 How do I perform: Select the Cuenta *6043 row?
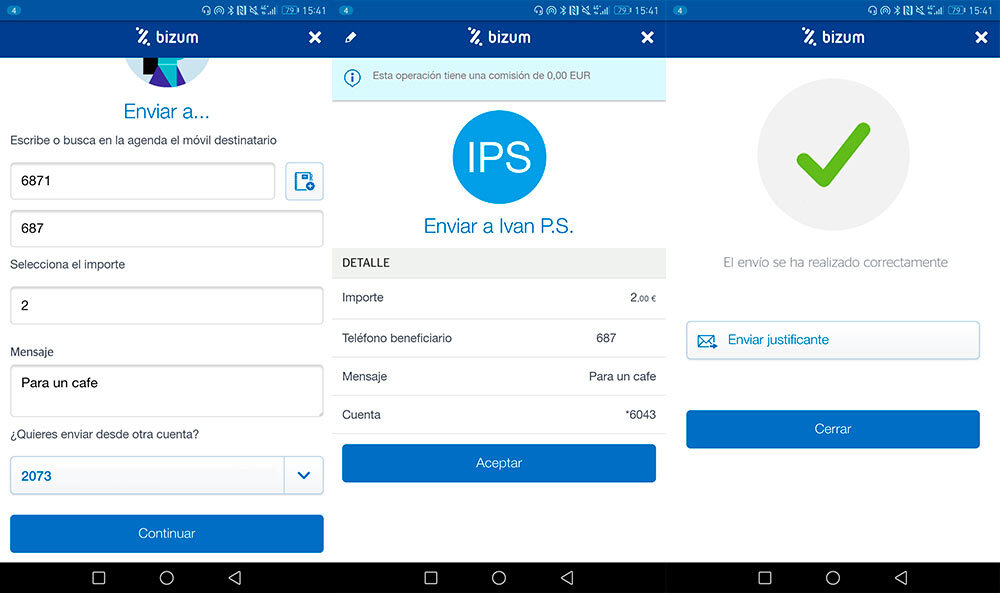499,414
